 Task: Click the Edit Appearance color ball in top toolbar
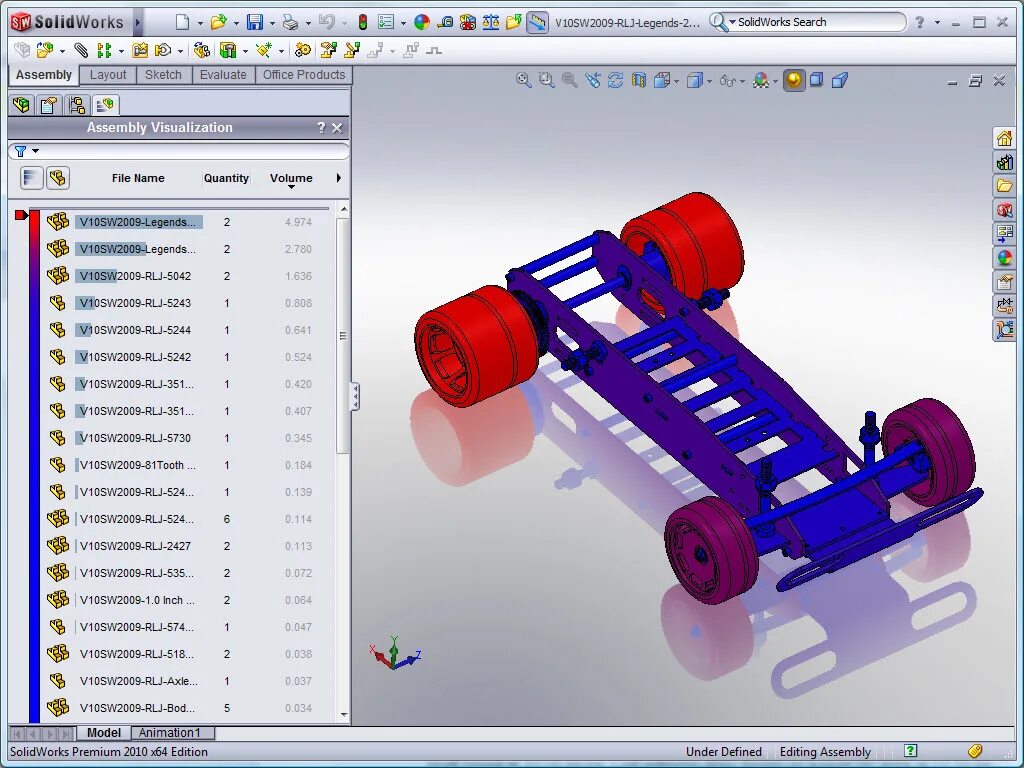click(422, 22)
